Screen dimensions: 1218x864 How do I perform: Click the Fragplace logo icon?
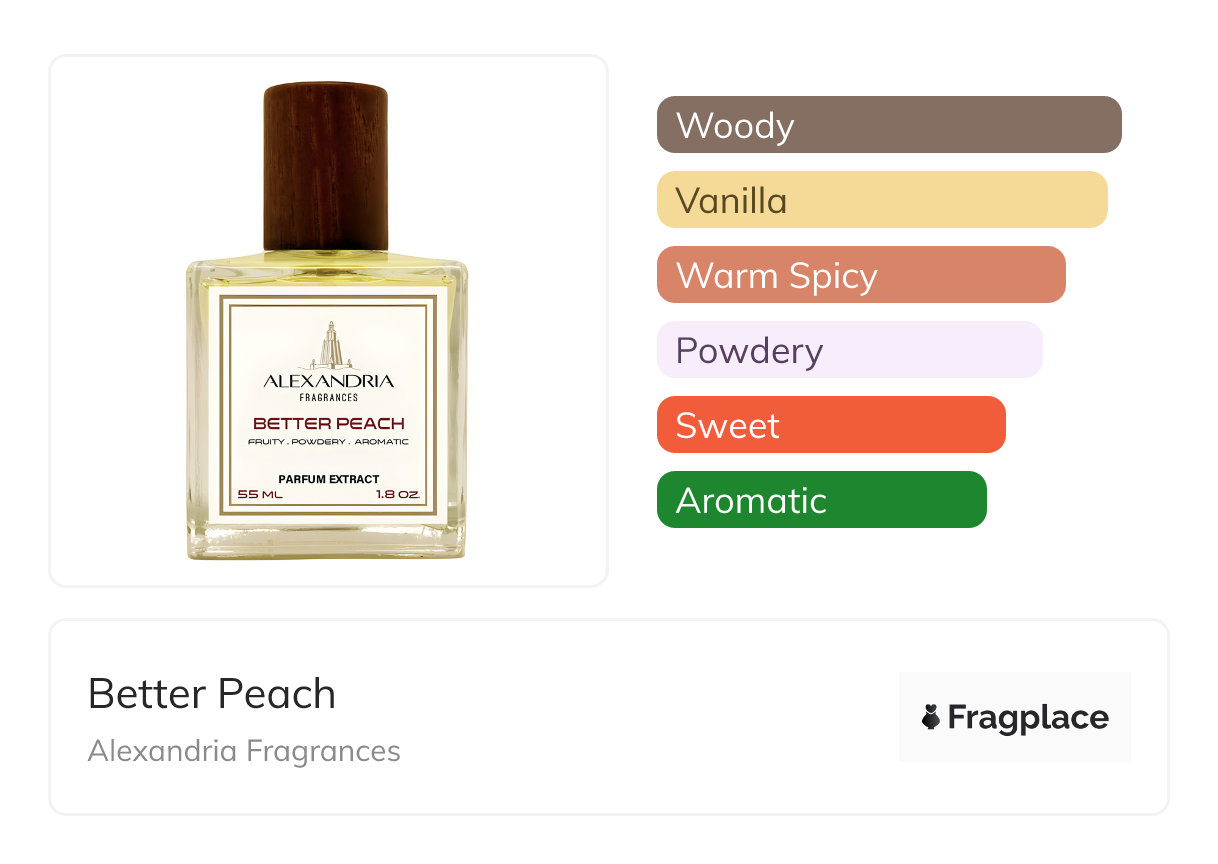click(x=931, y=717)
